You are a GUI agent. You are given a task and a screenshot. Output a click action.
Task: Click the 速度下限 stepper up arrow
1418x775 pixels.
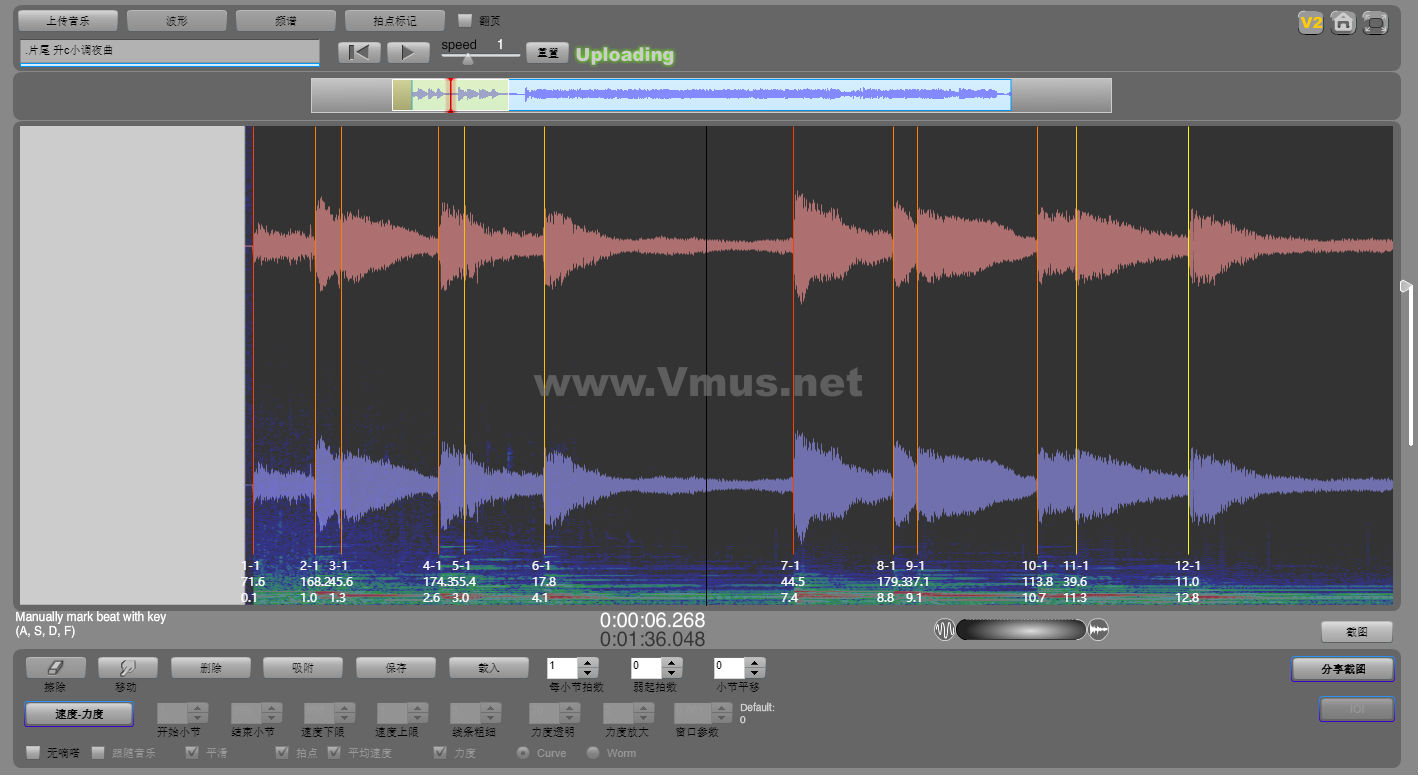click(x=344, y=708)
